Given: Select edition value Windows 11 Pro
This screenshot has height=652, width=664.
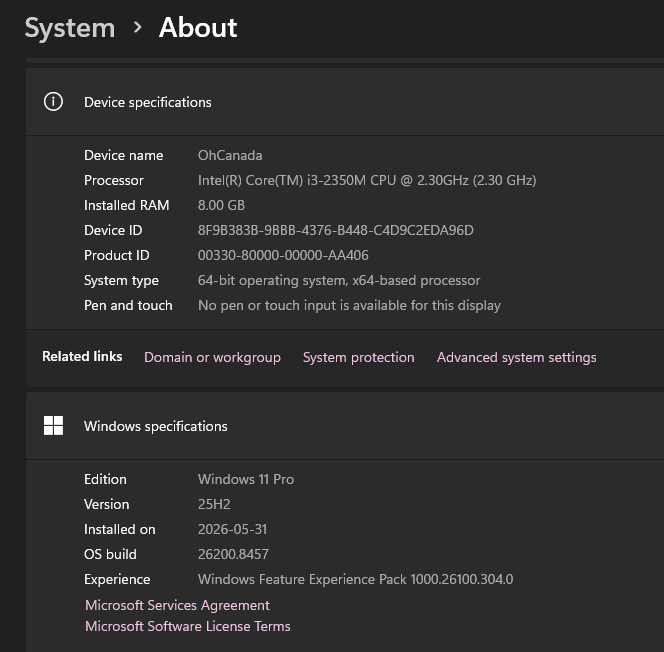Looking at the screenshot, I should click(246, 479).
